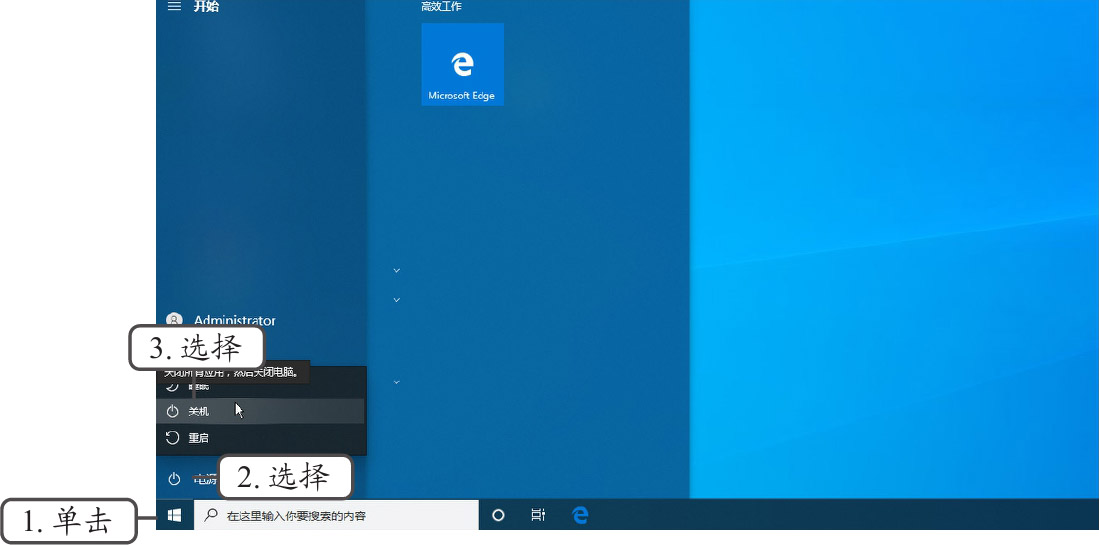The width and height of the screenshot is (1099, 545).
Task: Open the Microsoft Edge tile
Action: point(462,64)
